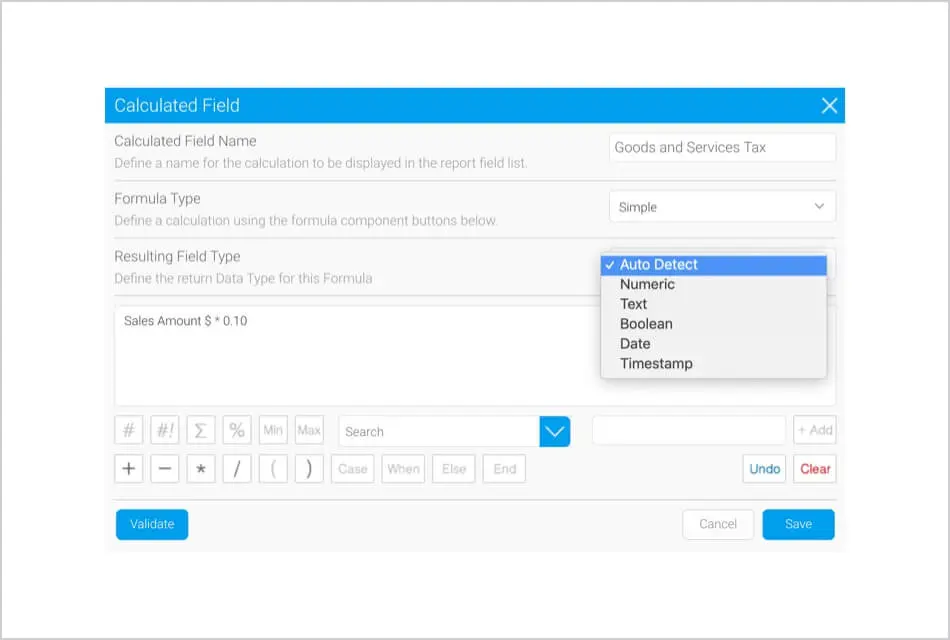
Task: Click the hash (#) count button
Action: pyautogui.click(x=128, y=431)
